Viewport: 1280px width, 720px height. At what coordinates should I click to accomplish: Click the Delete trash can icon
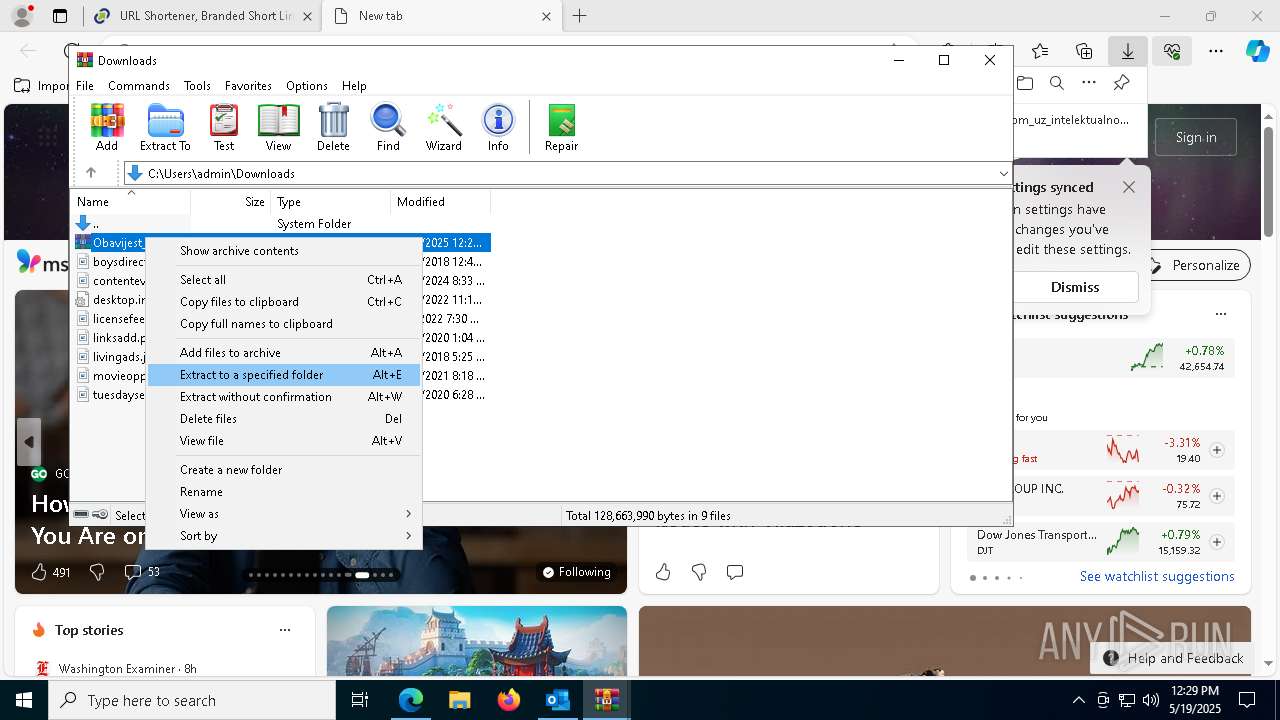click(333, 127)
